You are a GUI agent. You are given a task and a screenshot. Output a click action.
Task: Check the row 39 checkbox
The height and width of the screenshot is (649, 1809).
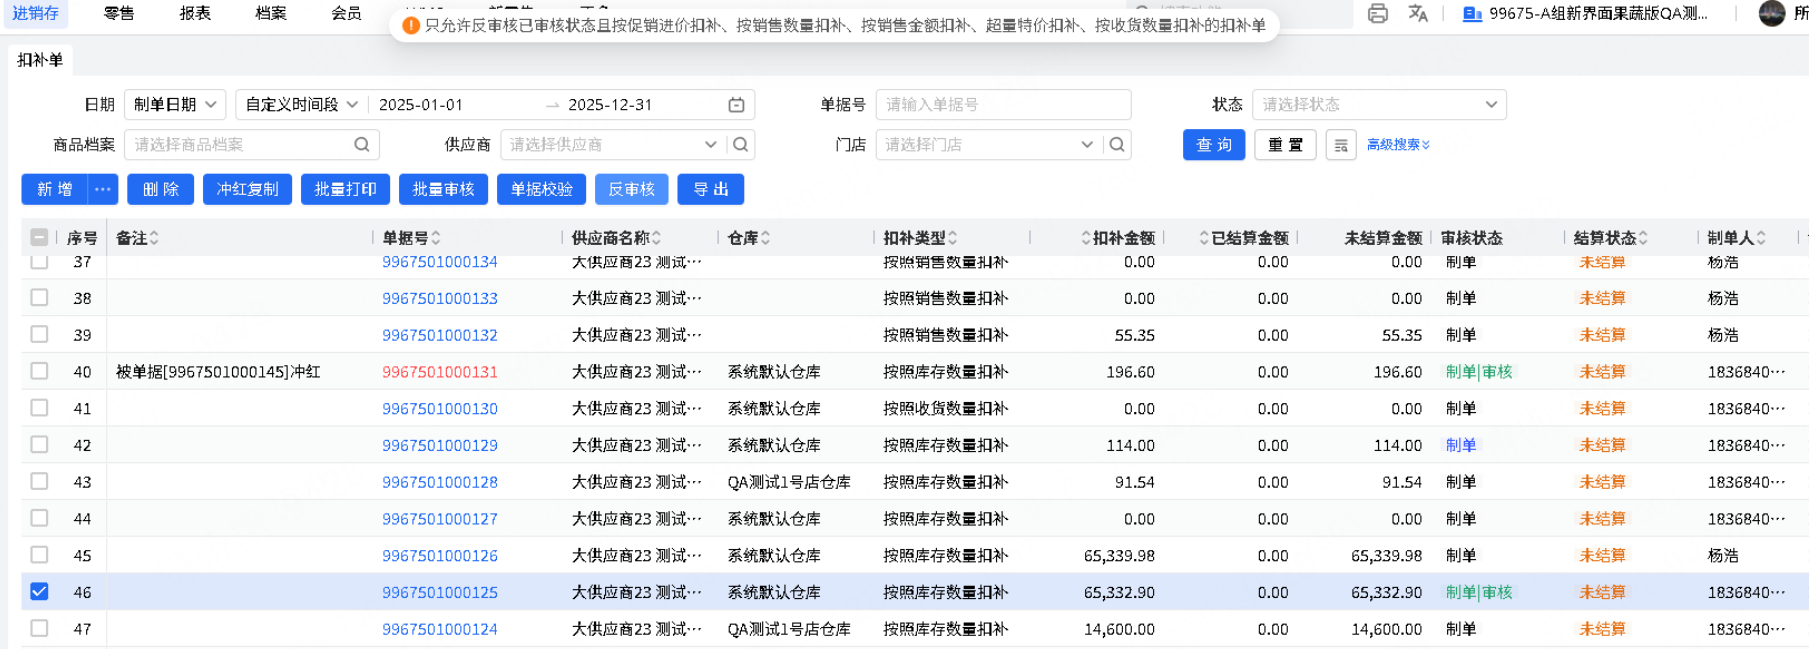[39, 334]
